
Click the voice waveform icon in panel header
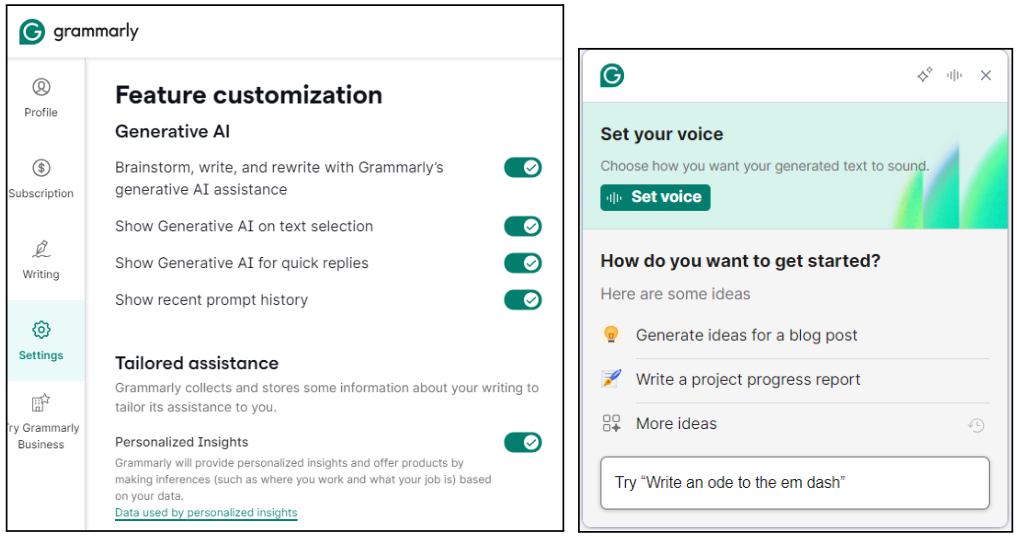tap(955, 75)
